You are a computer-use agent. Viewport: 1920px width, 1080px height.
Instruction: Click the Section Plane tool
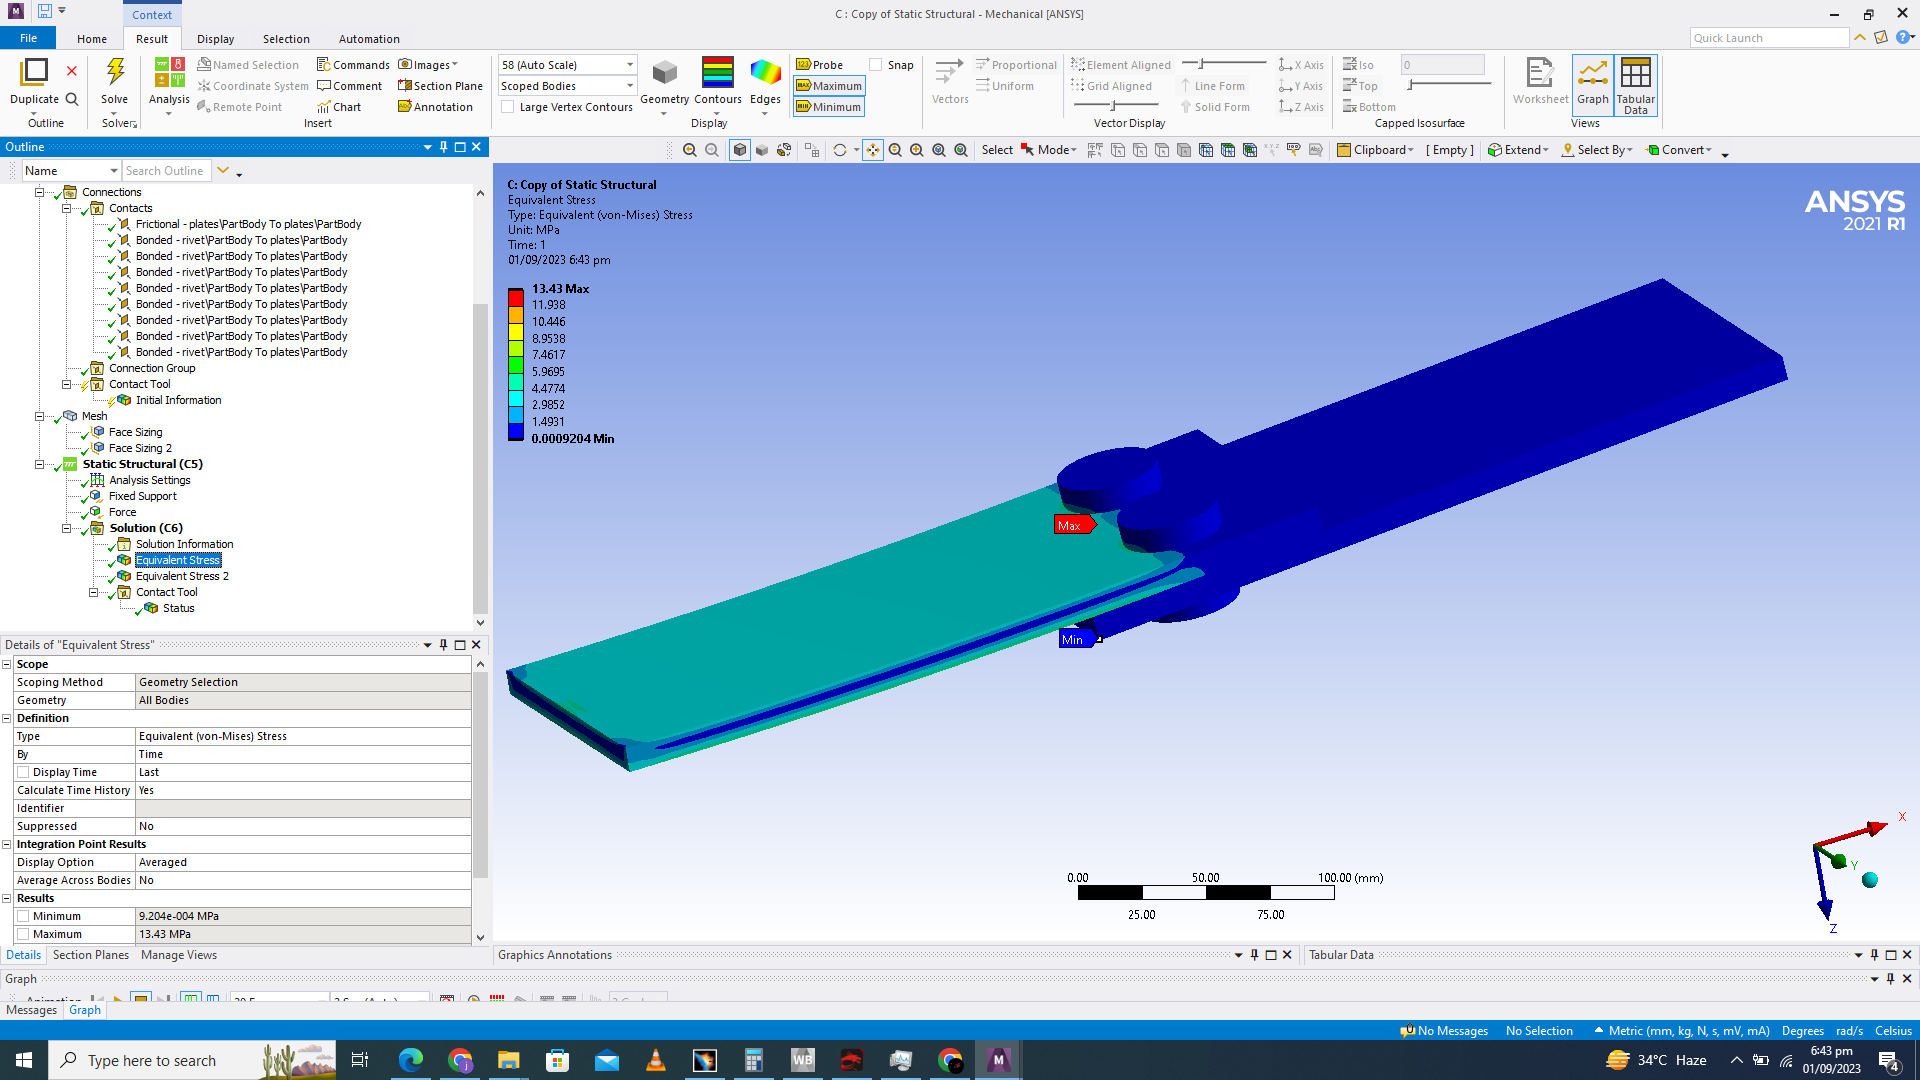440,86
